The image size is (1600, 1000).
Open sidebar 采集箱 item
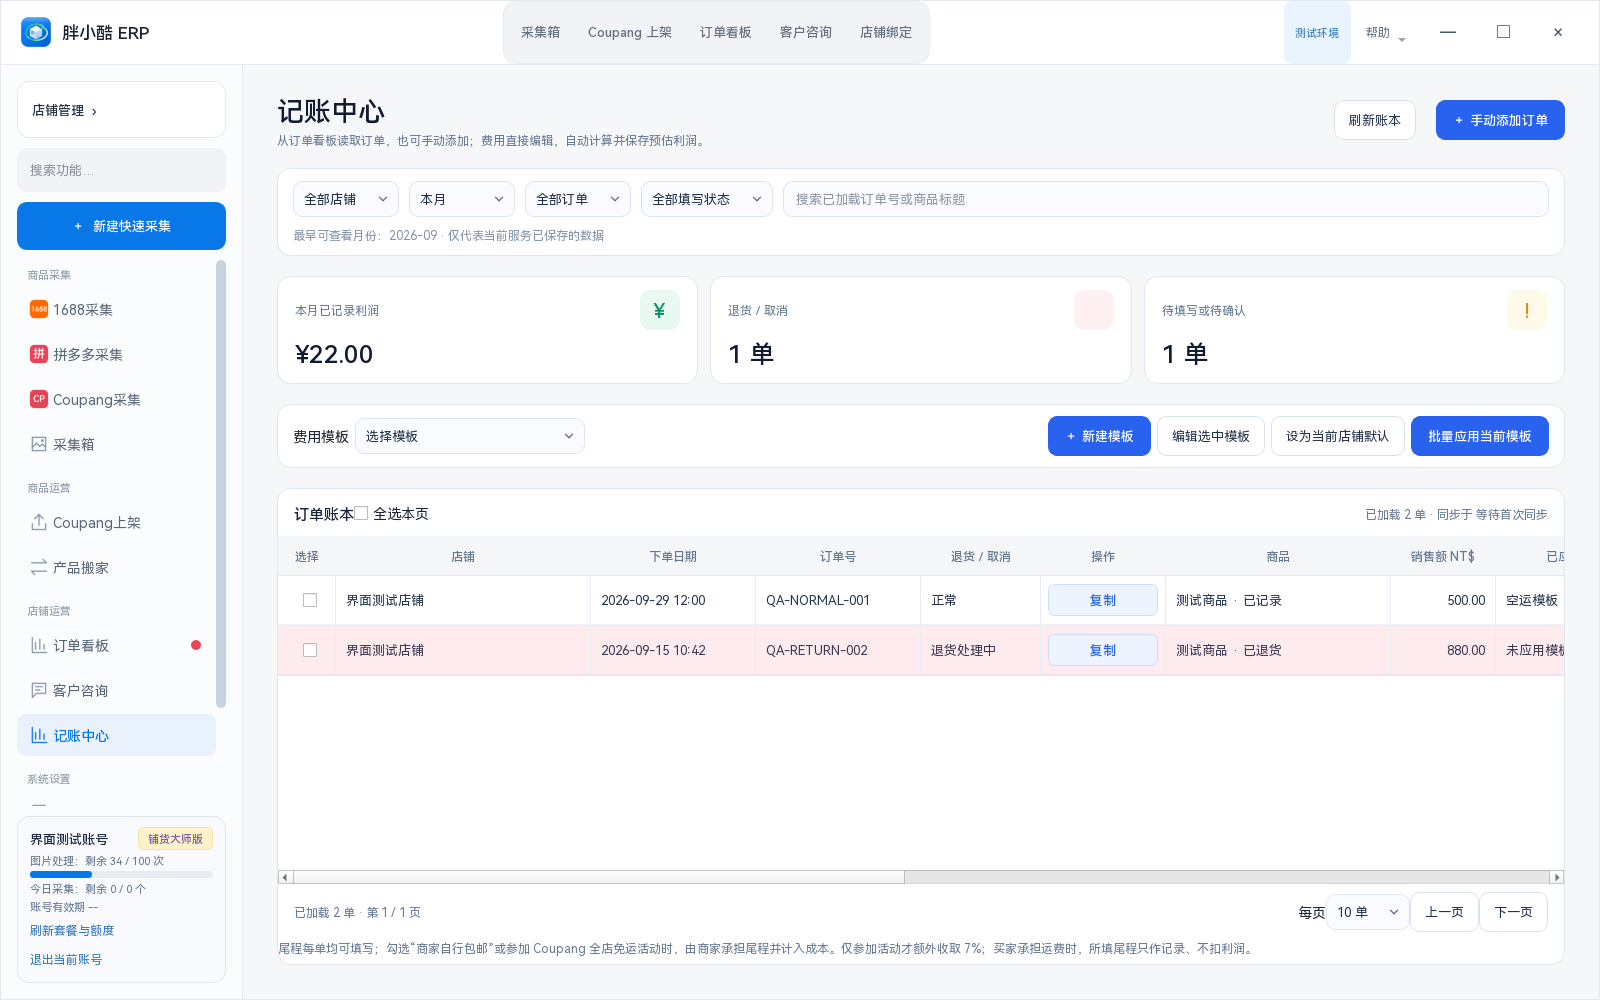pos(116,444)
